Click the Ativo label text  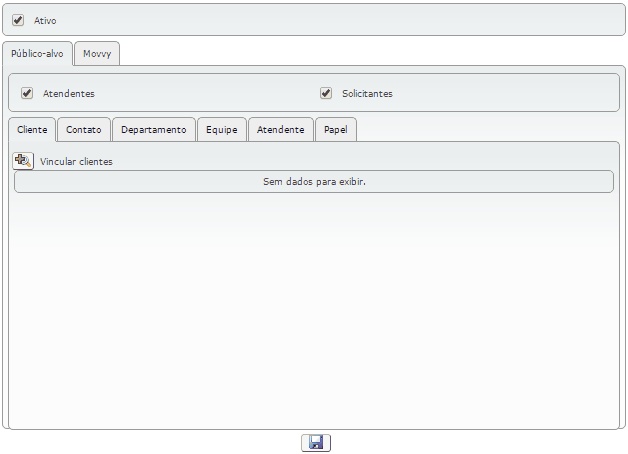pyautogui.click(x=45, y=21)
